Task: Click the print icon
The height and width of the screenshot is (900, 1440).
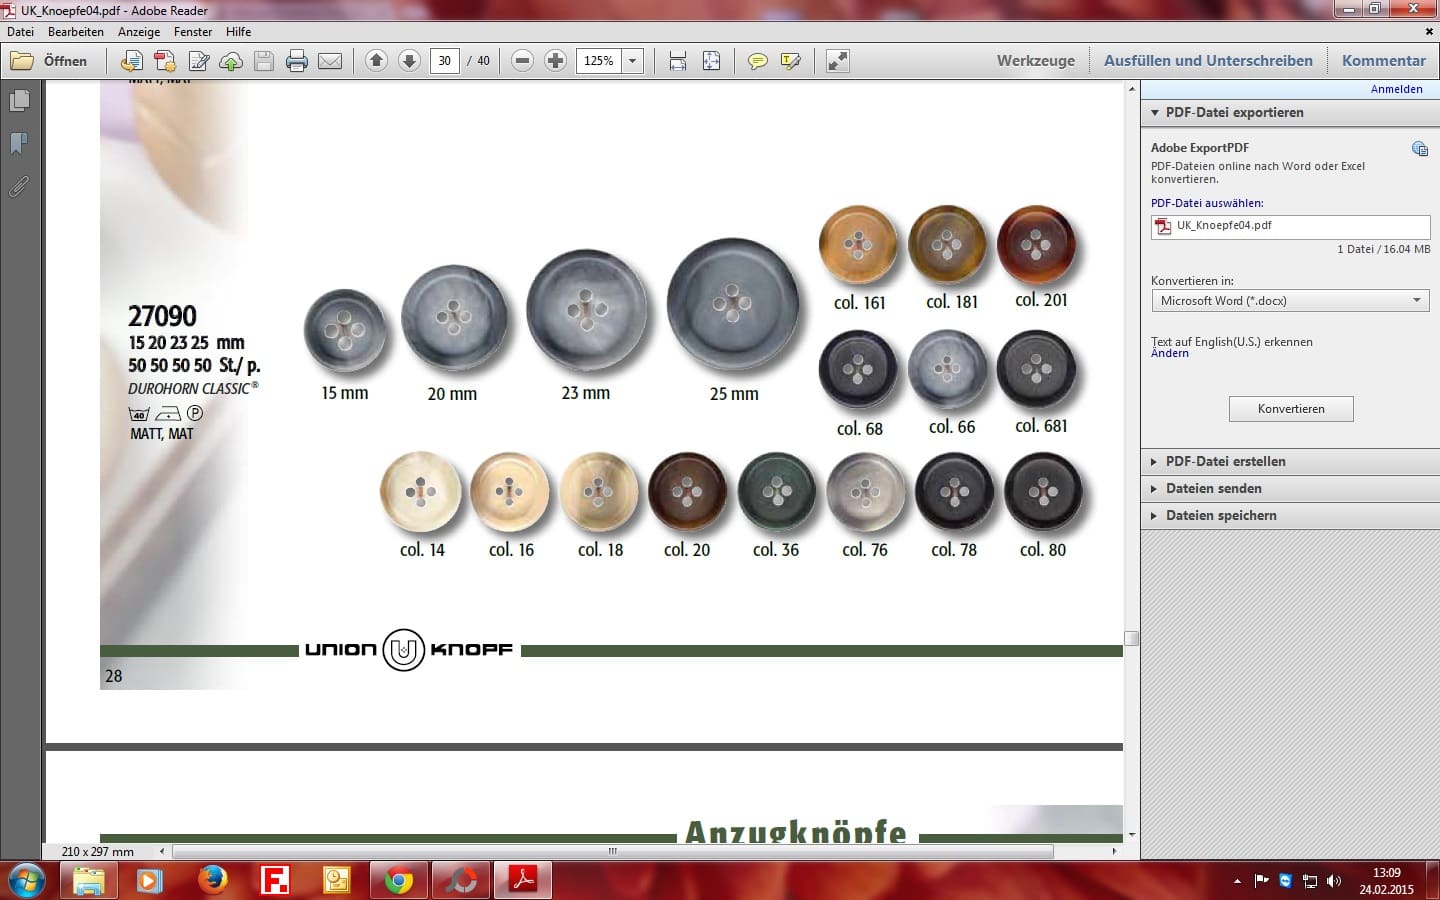Action: (297, 61)
